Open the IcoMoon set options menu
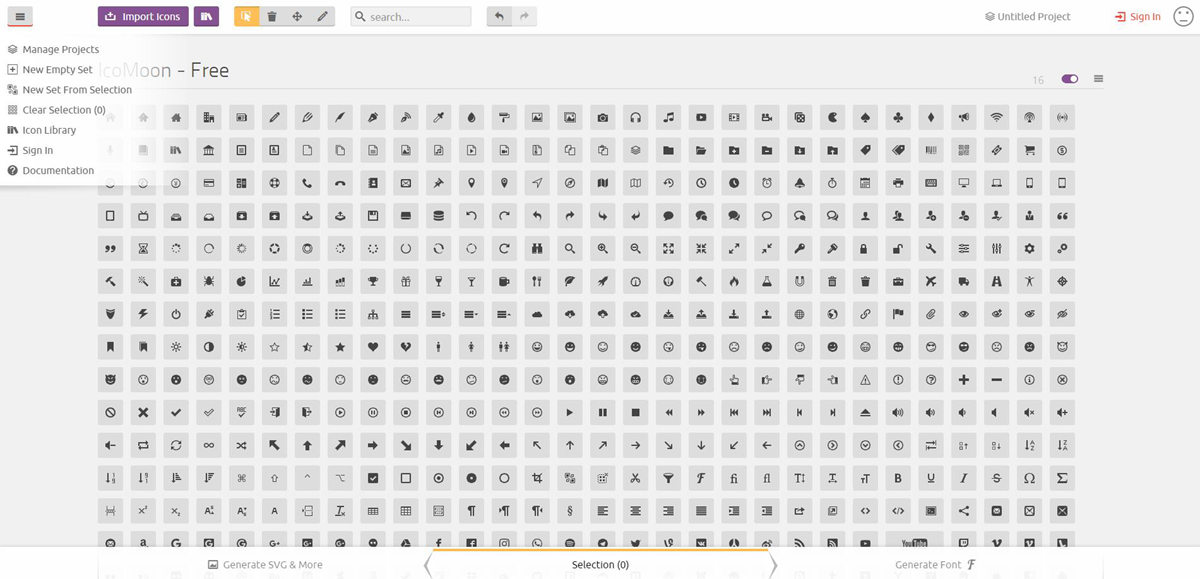Viewport: 1200px width, 579px height. point(1099,79)
